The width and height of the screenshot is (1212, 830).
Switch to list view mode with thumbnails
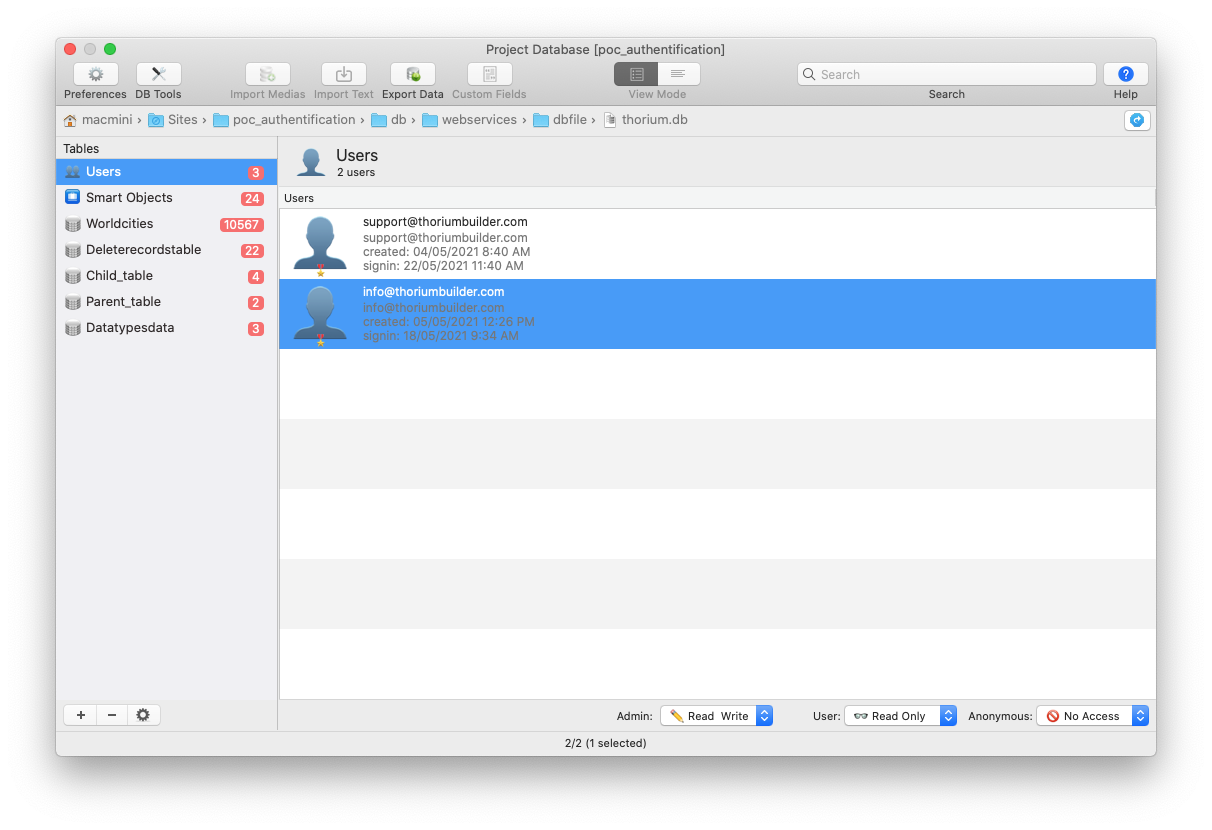click(x=636, y=74)
